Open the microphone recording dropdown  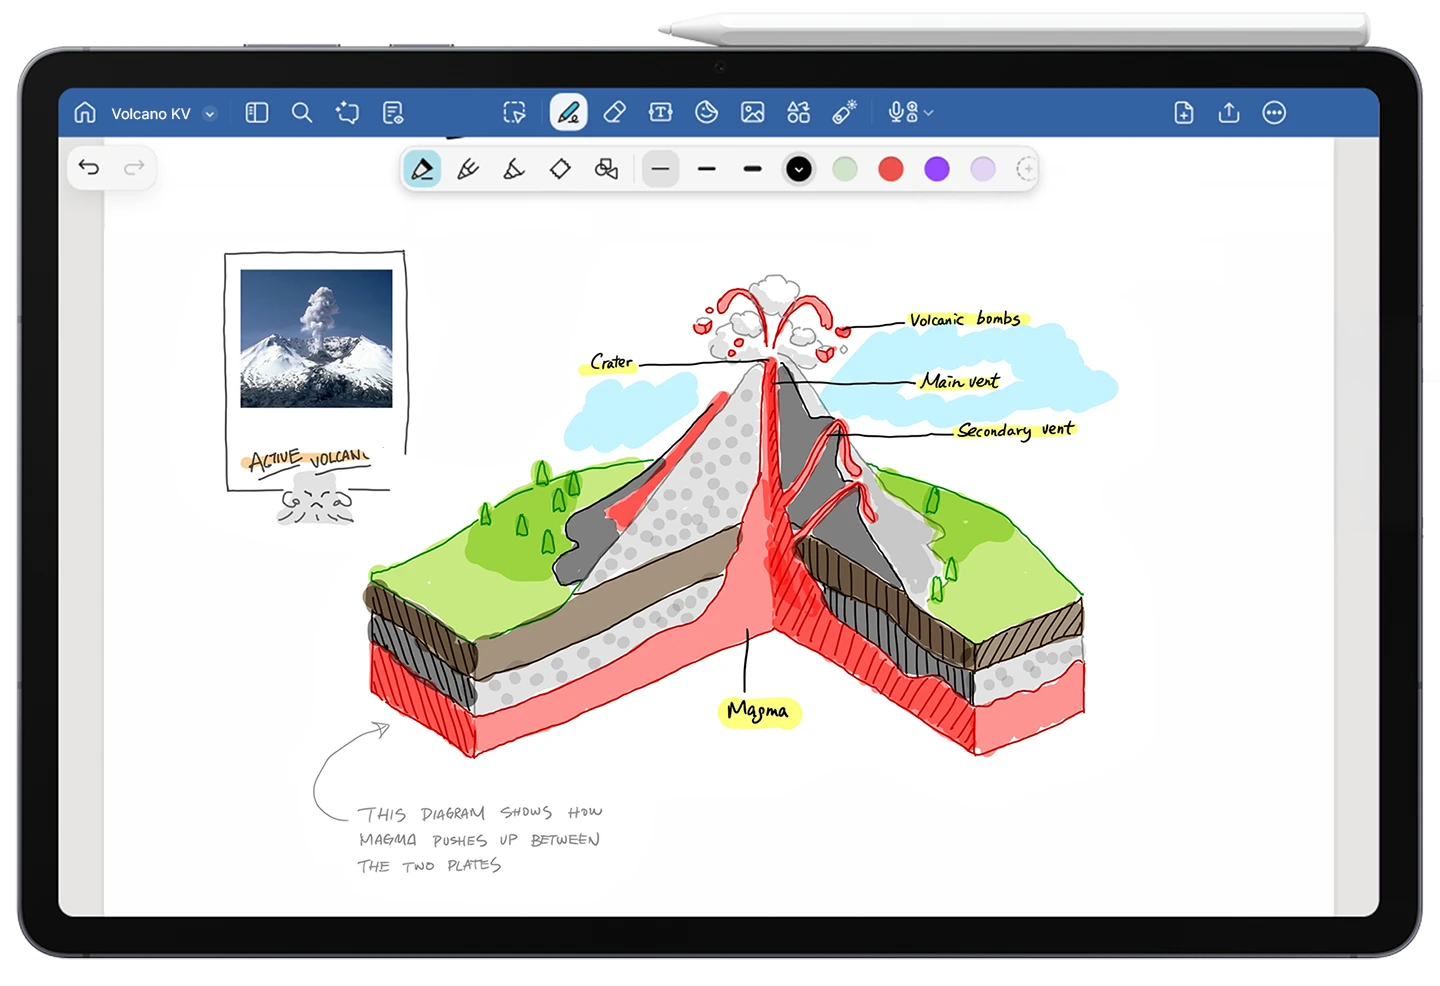[910, 113]
